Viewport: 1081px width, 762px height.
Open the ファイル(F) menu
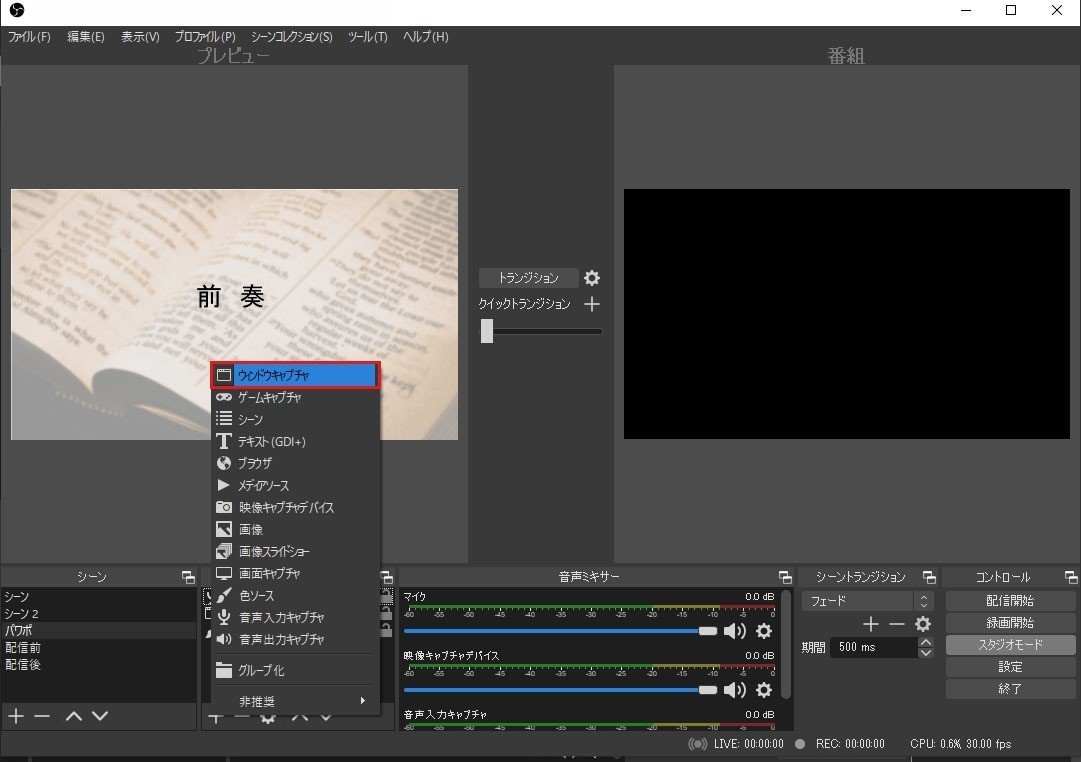point(29,37)
